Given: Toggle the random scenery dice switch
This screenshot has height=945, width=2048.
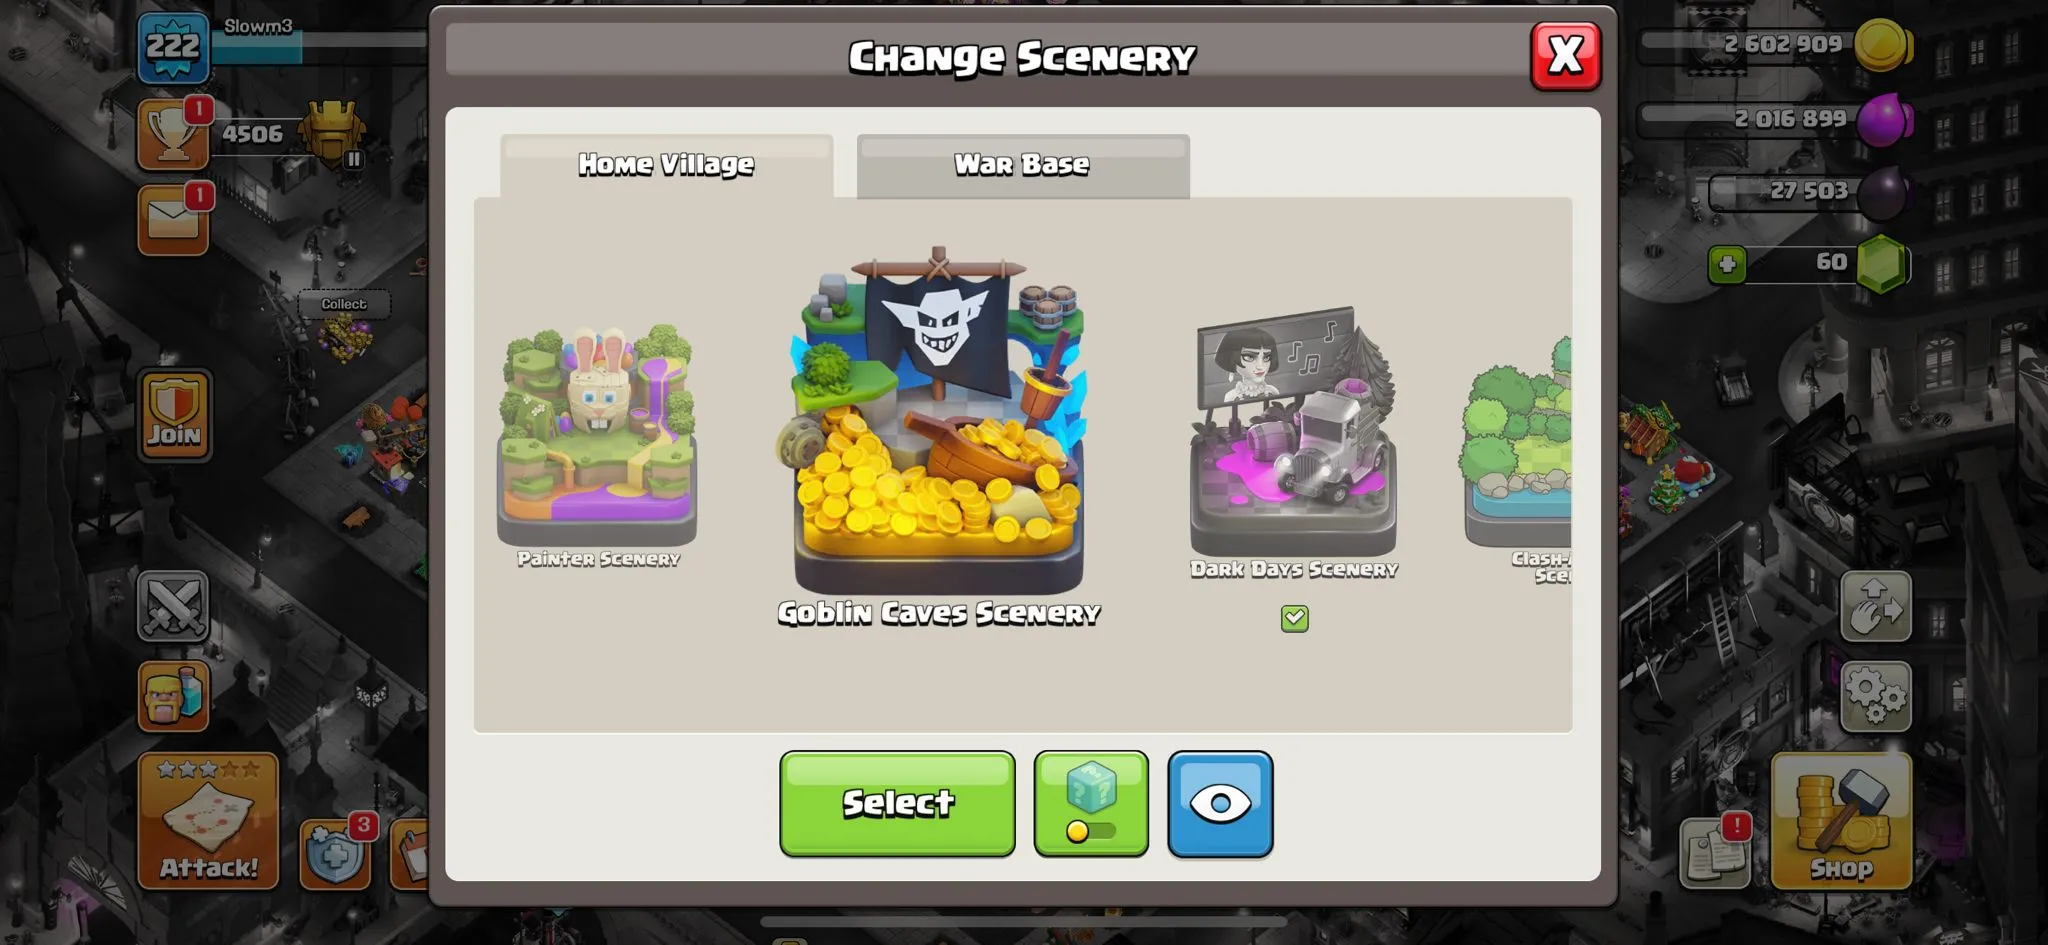Looking at the screenshot, I should [x=1091, y=804].
